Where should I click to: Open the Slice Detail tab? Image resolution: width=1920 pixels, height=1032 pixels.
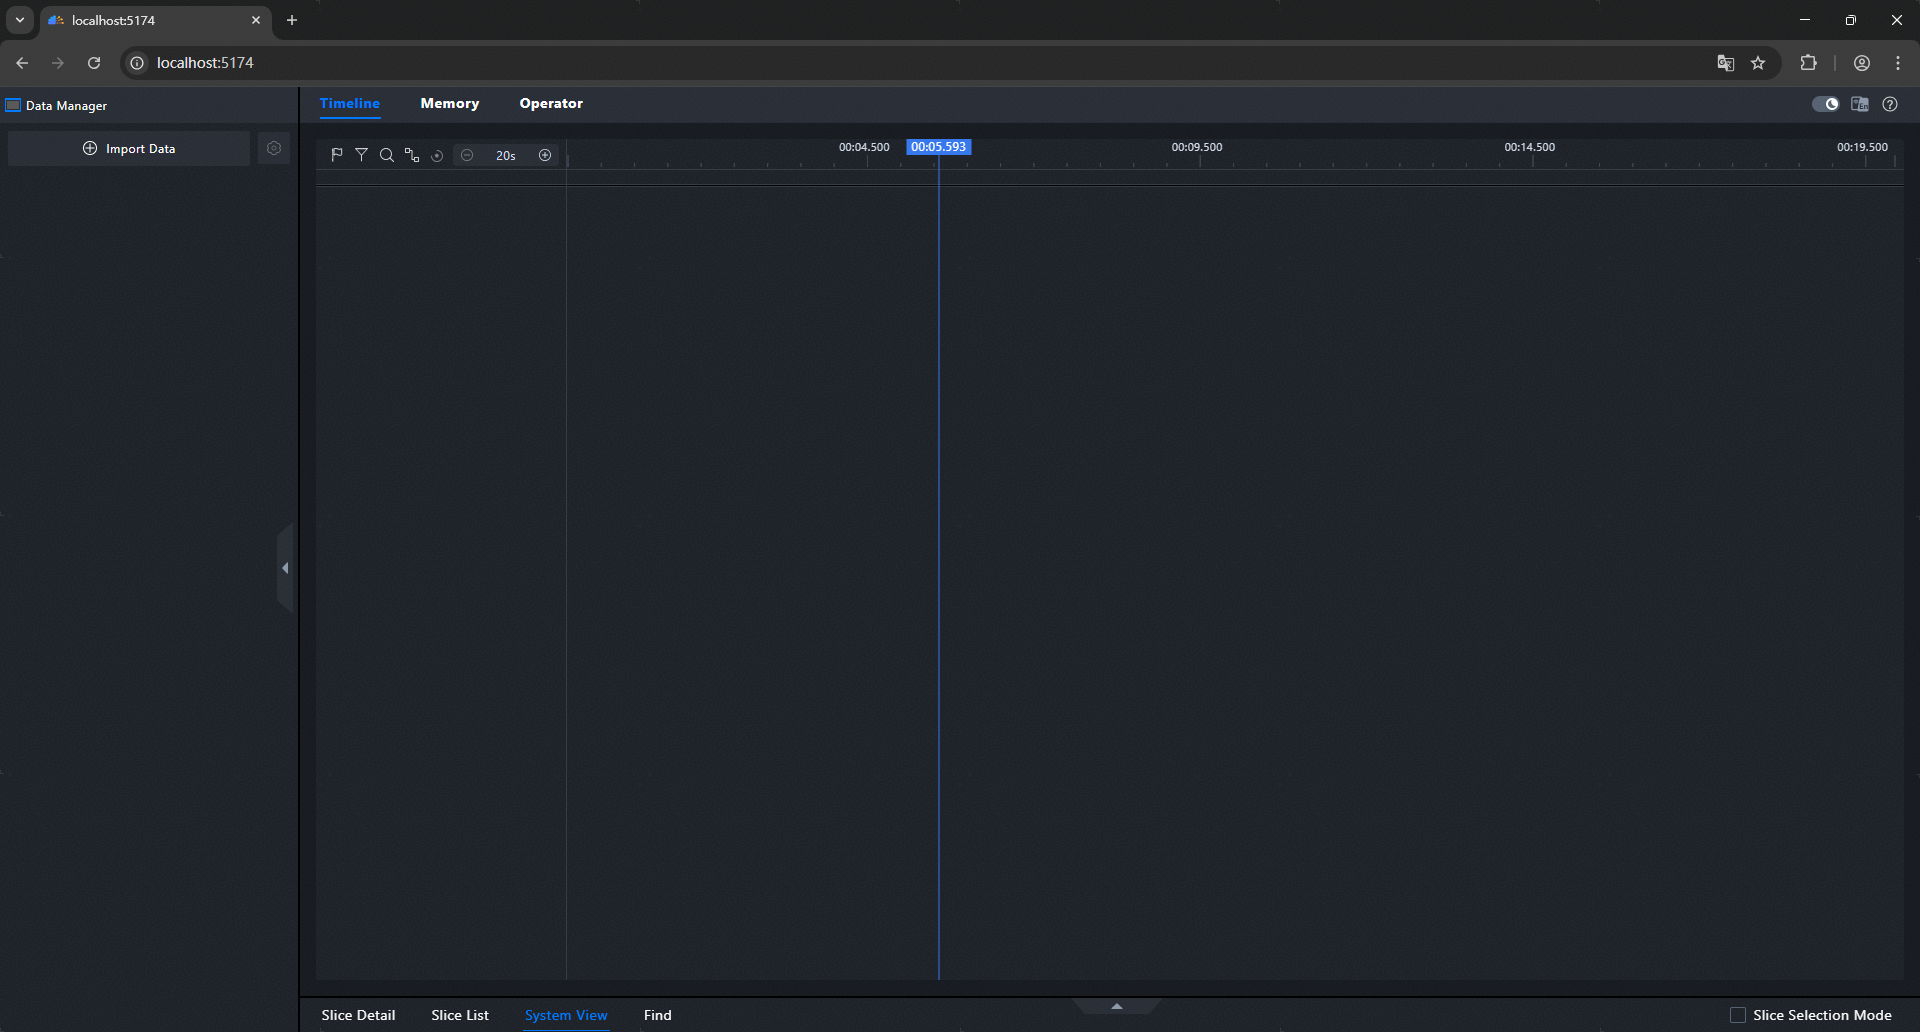click(x=358, y=1015)
